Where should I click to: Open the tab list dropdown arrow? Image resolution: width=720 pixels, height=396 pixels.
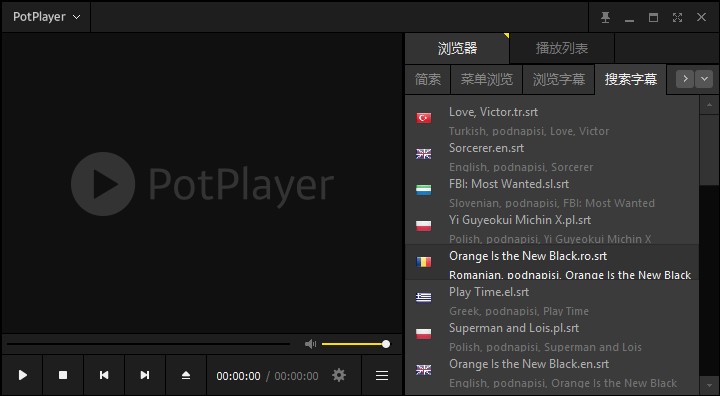coord(704,79)
